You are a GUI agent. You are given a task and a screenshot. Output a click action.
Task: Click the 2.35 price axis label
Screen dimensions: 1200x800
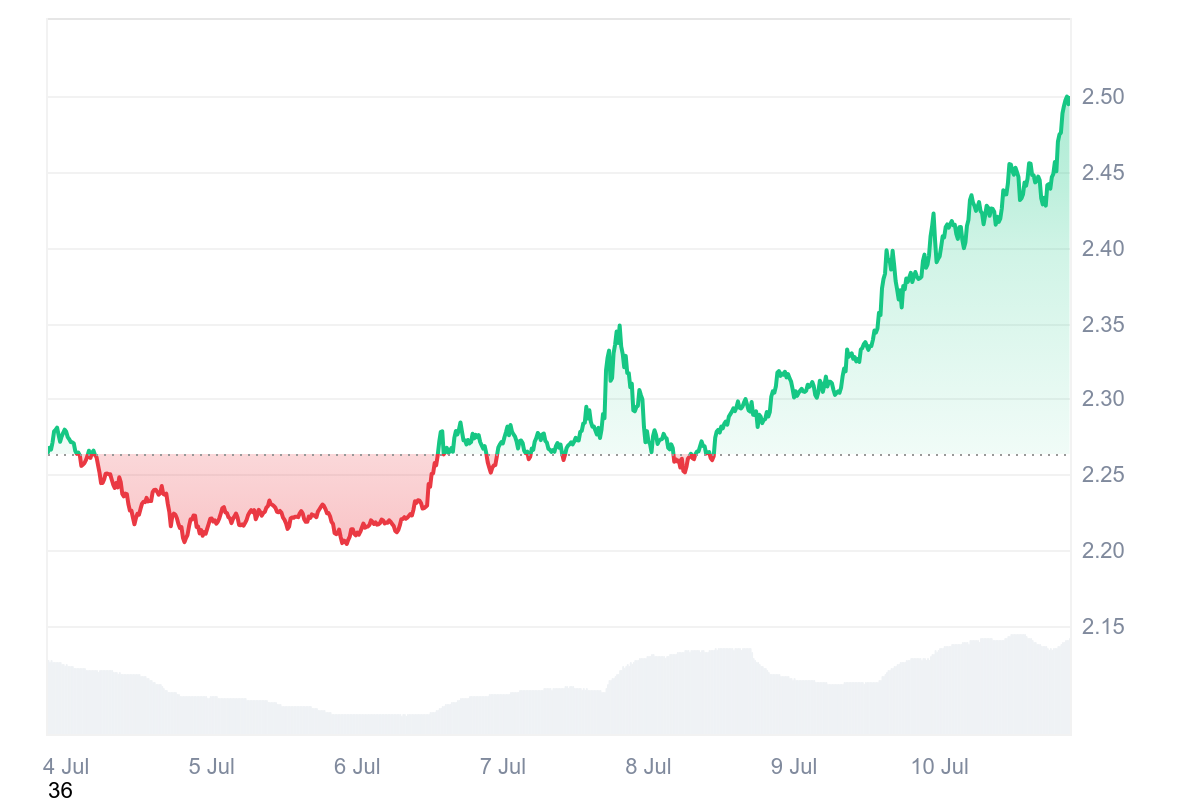[x=1102, y=325]
